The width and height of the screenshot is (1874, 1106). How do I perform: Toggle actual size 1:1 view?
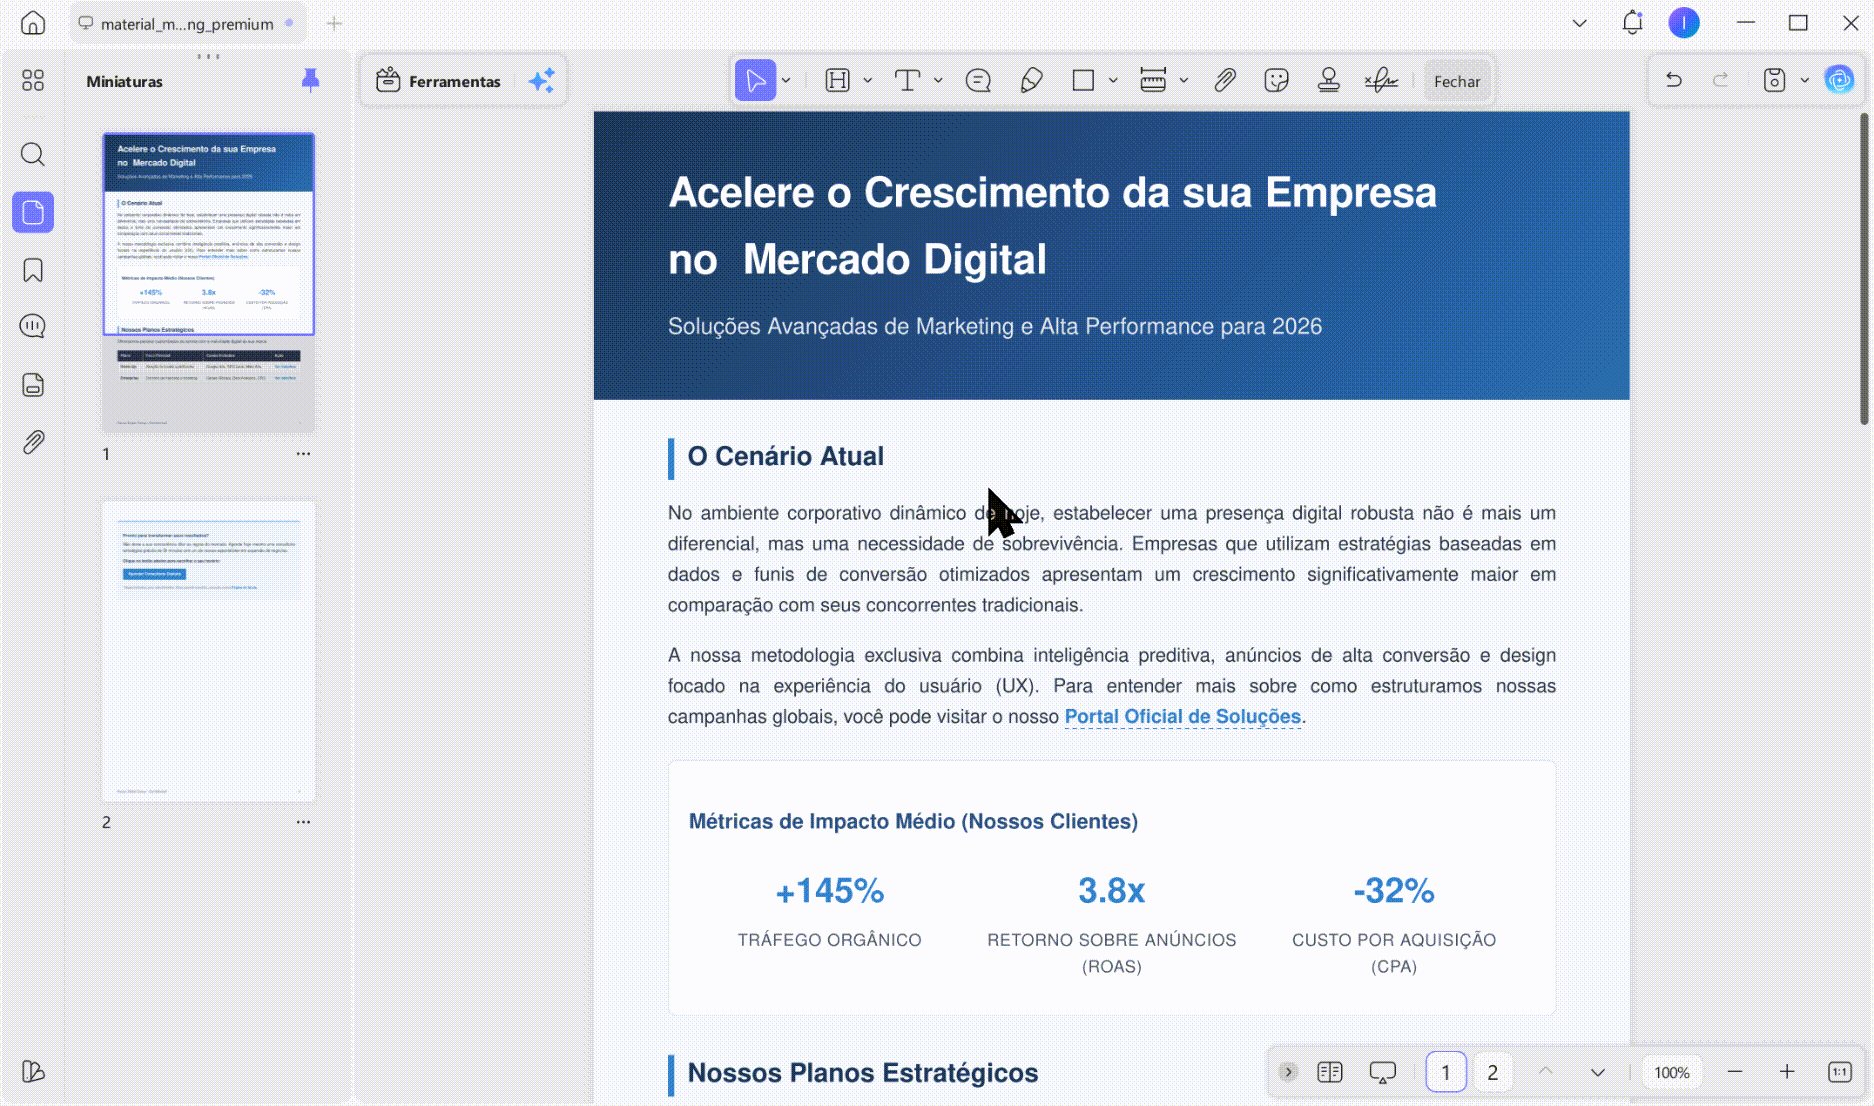(1840, 1072)
